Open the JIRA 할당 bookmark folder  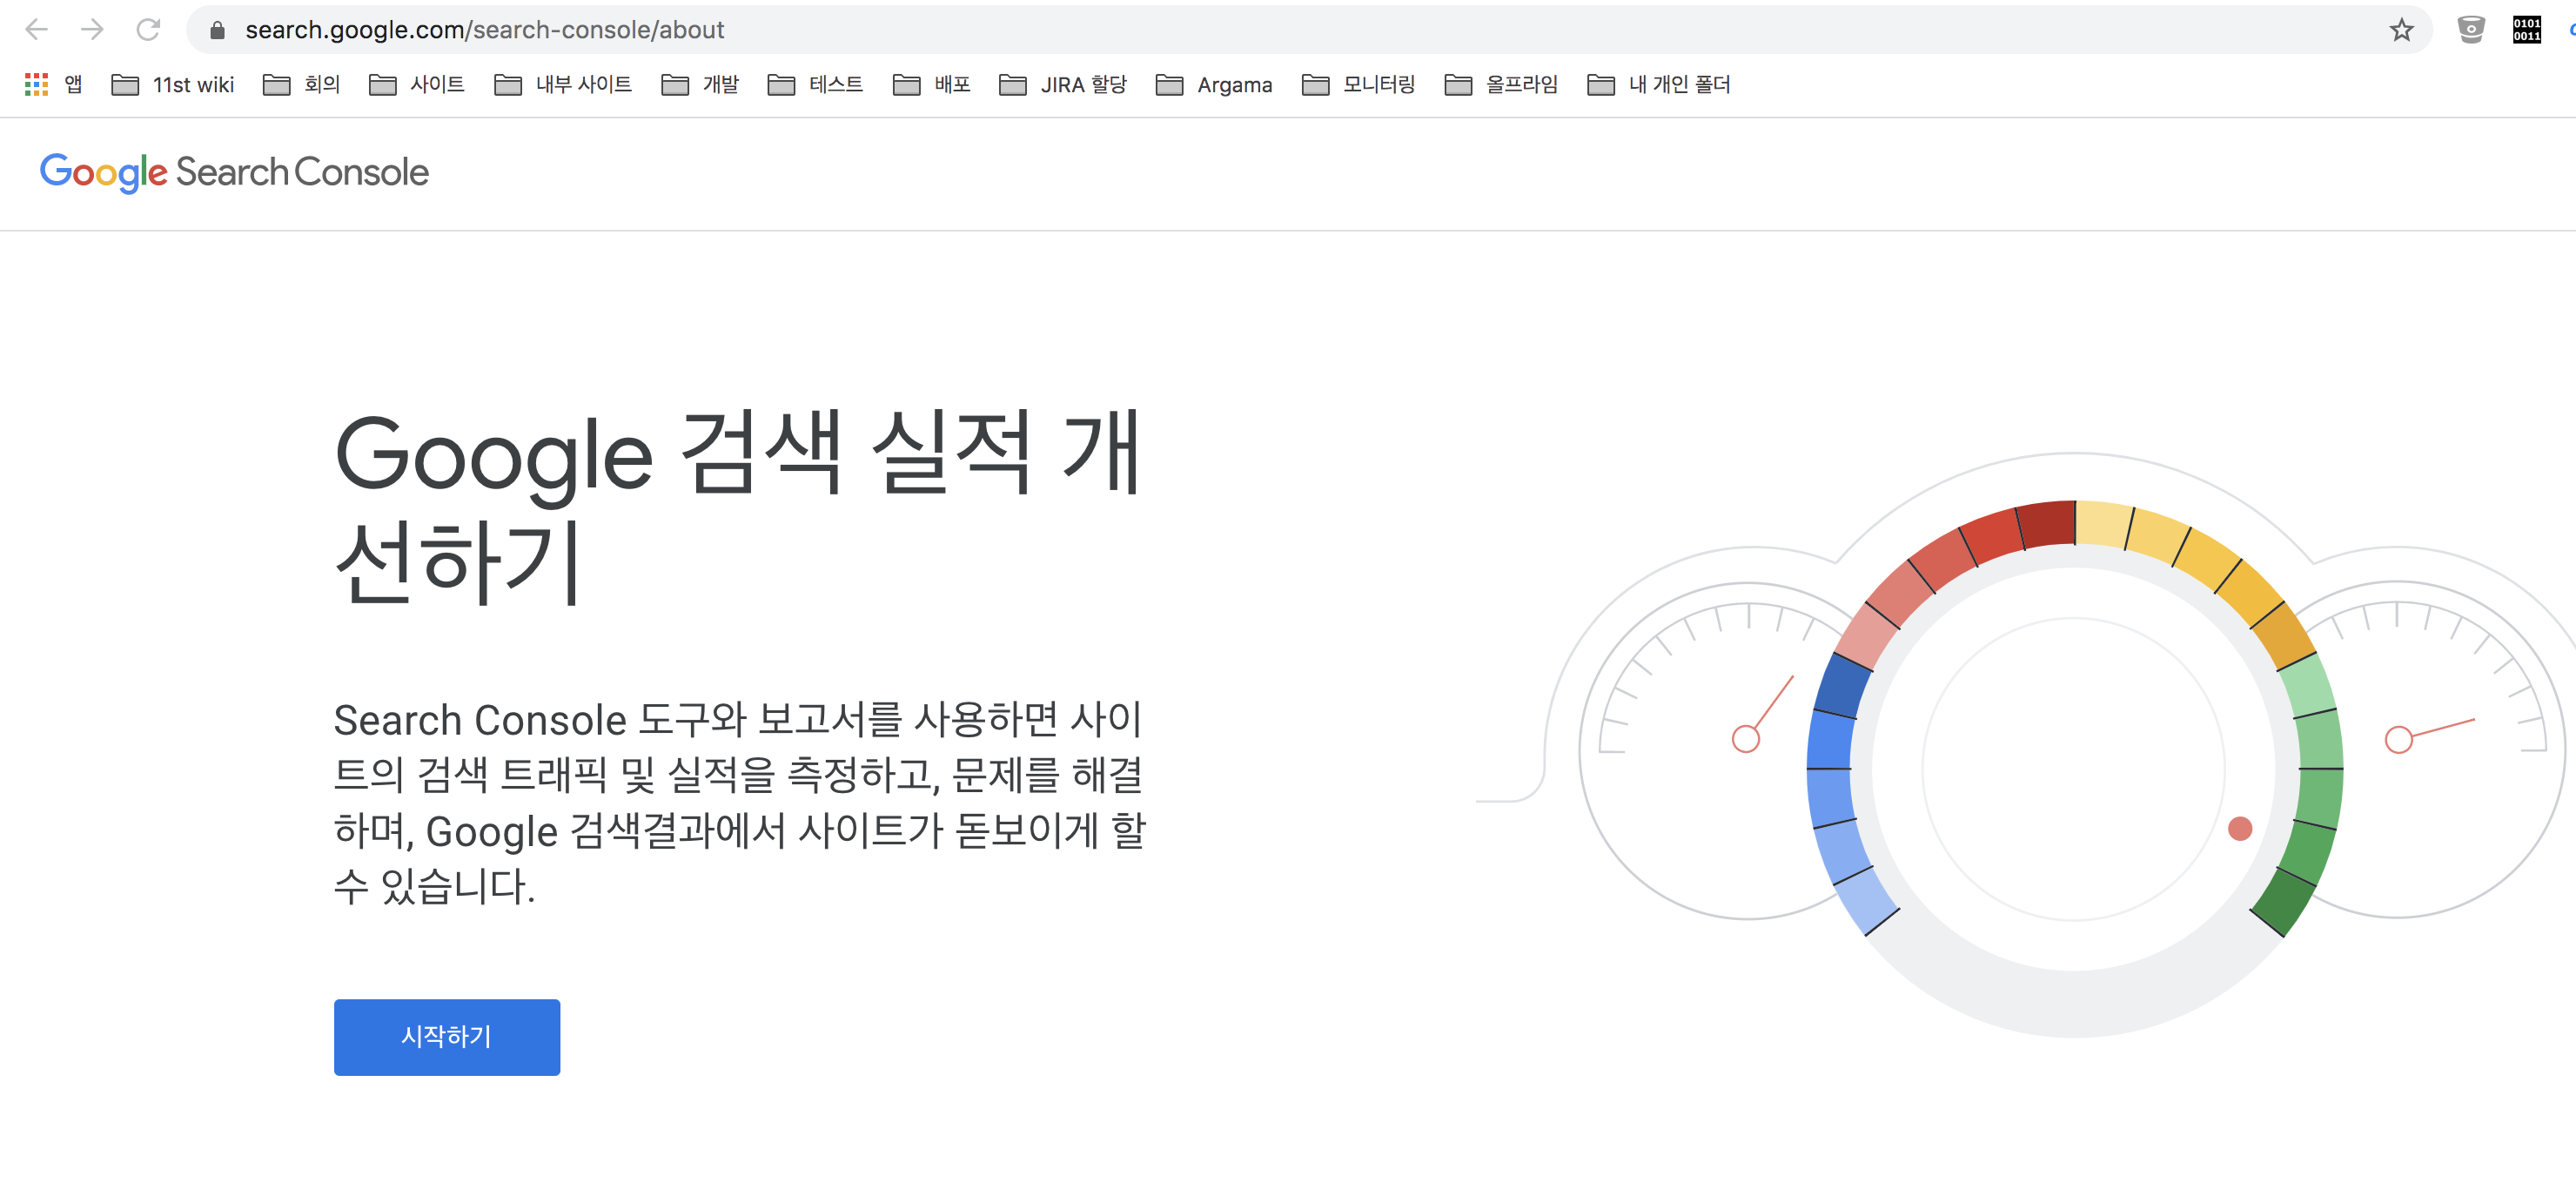pyautogui.click(x=1063, y=85)
